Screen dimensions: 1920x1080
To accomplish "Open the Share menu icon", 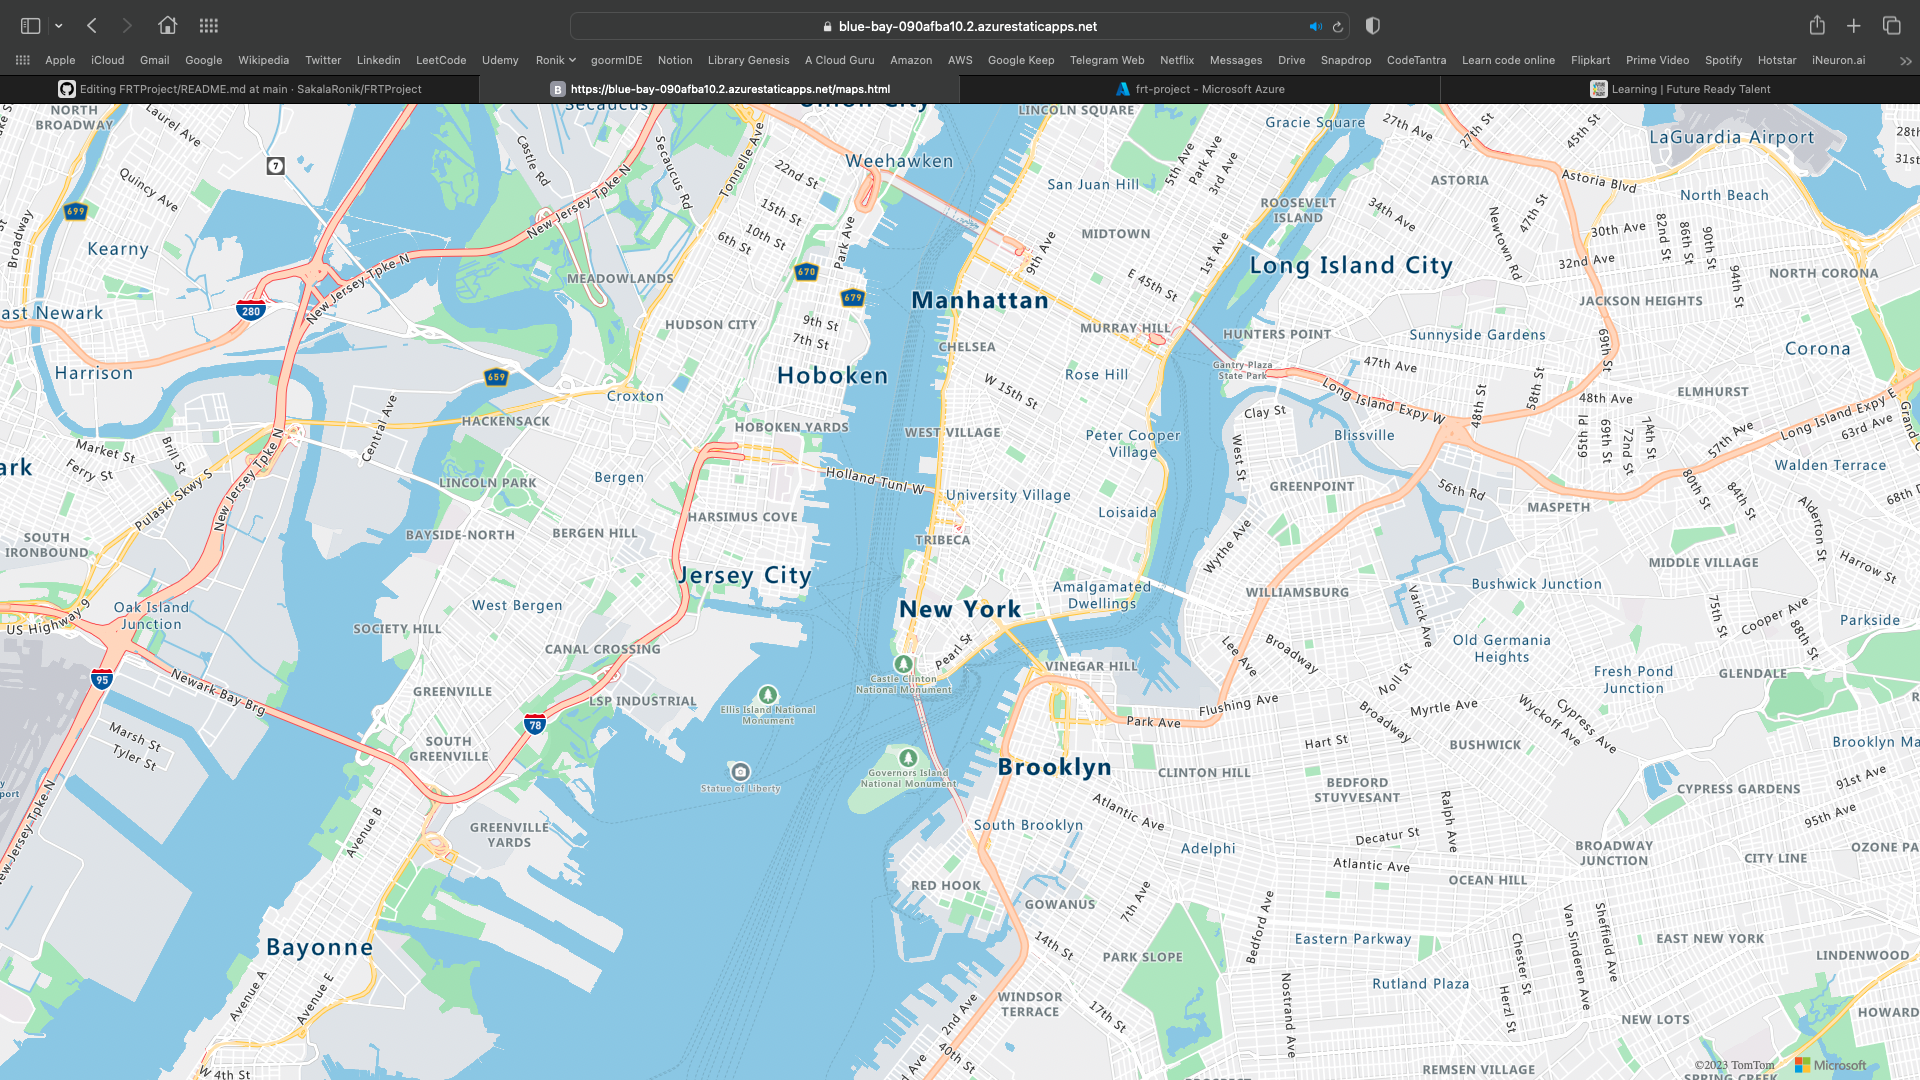I will 1817,26.
